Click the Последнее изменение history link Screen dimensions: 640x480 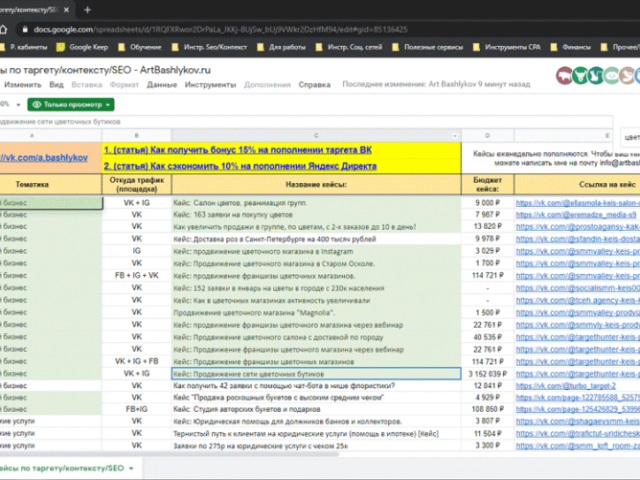click(436, 84)
